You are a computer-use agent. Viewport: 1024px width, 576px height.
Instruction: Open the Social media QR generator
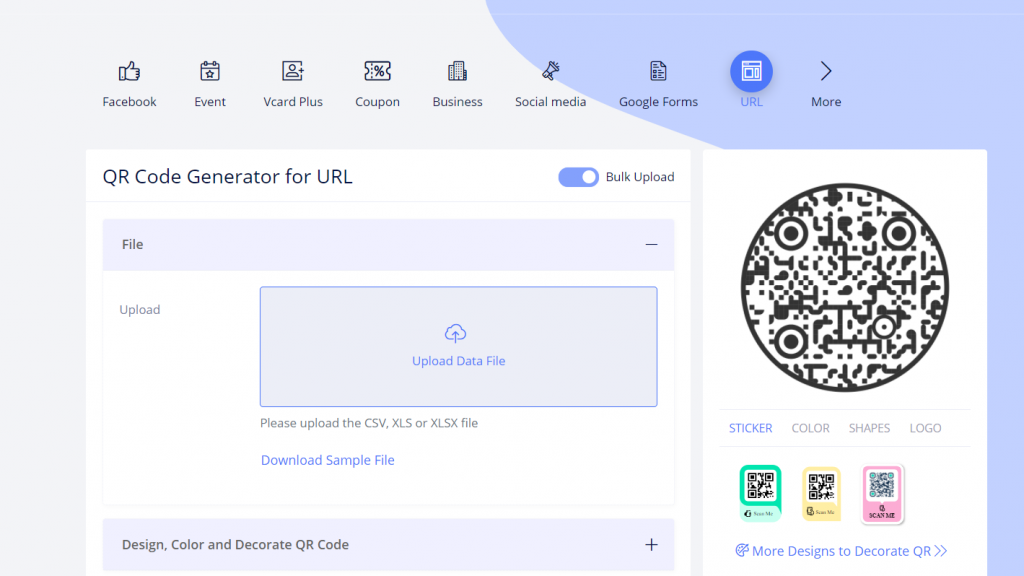coord(550,71)
